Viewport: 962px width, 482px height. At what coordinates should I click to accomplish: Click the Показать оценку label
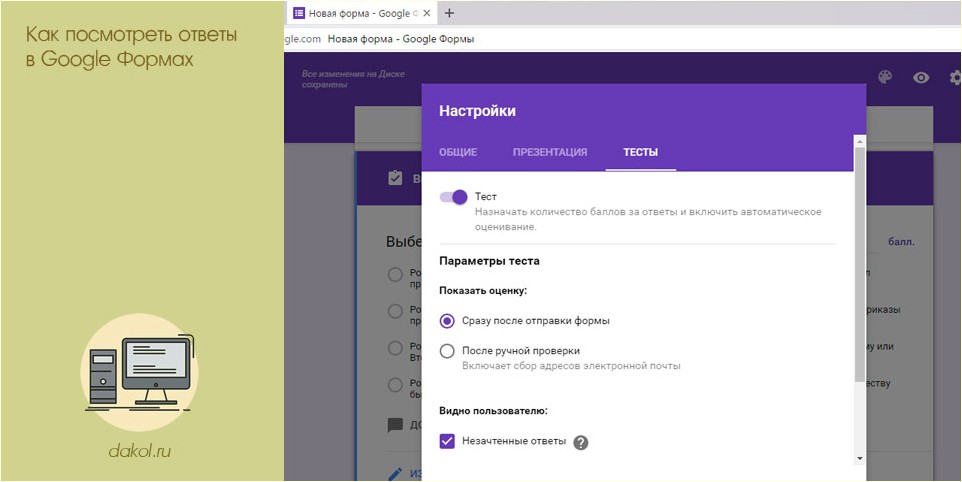483,292
